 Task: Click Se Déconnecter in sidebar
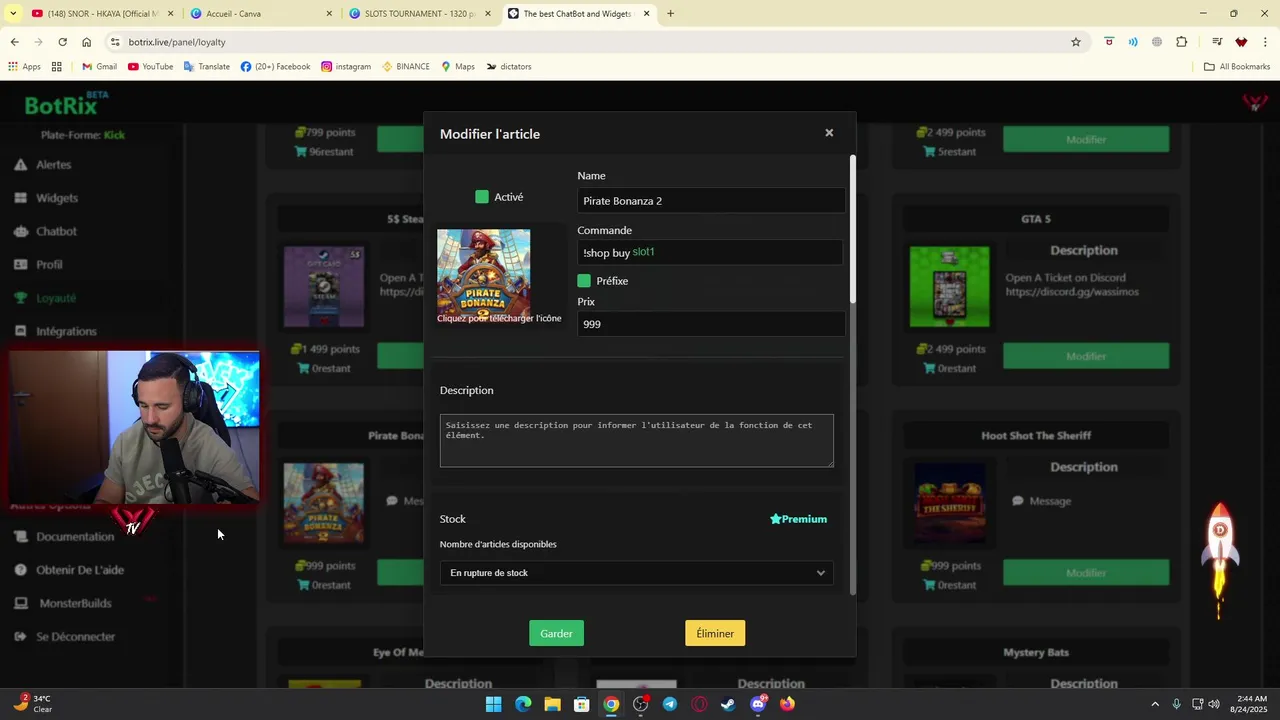coord(76,637)
